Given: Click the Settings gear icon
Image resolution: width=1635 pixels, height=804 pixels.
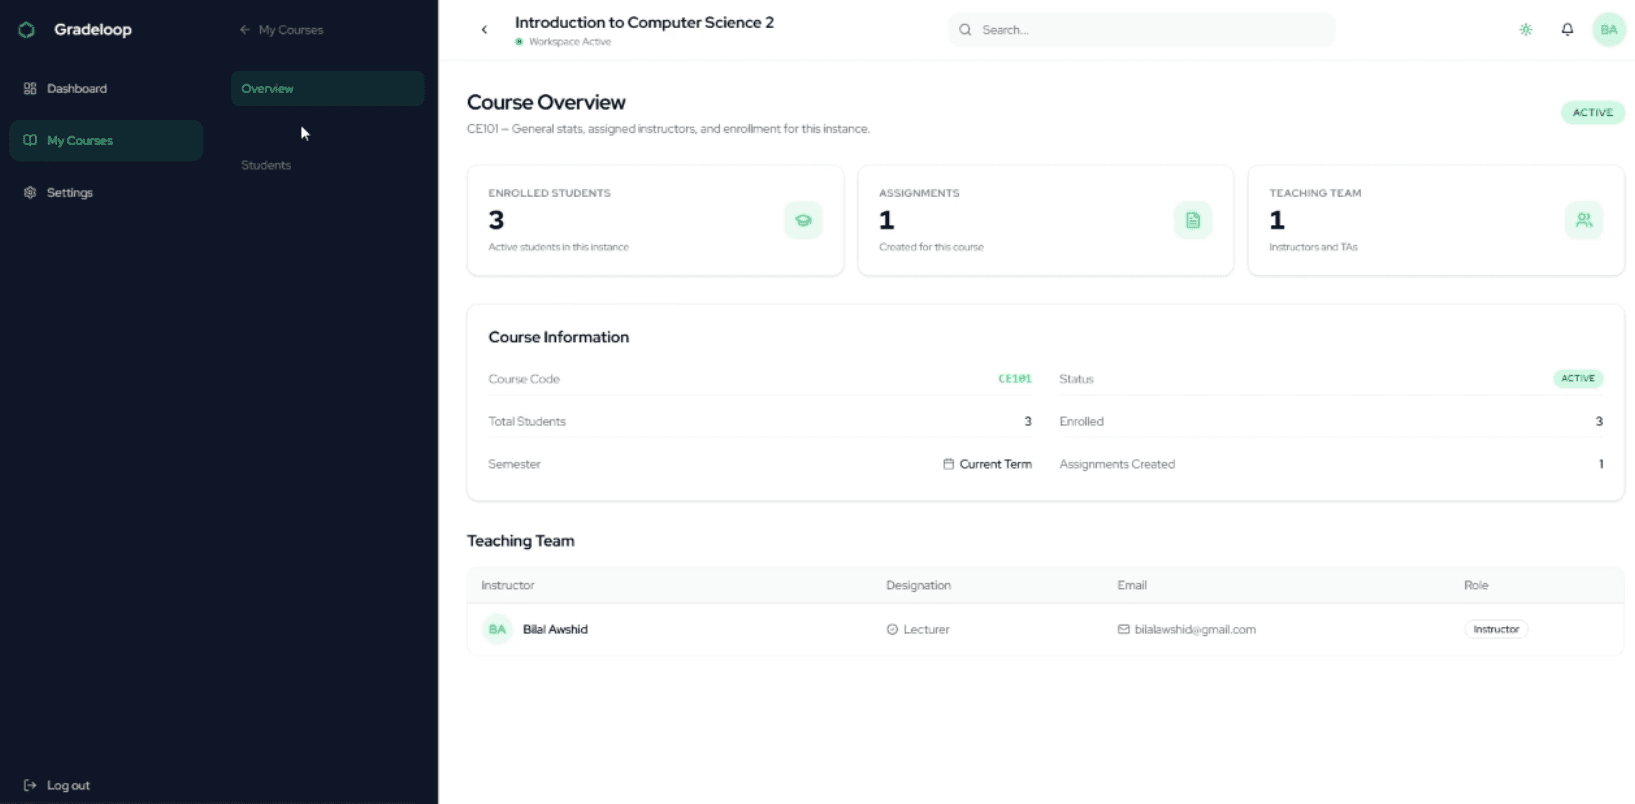Looking at the screenshot, I should 30,193.
